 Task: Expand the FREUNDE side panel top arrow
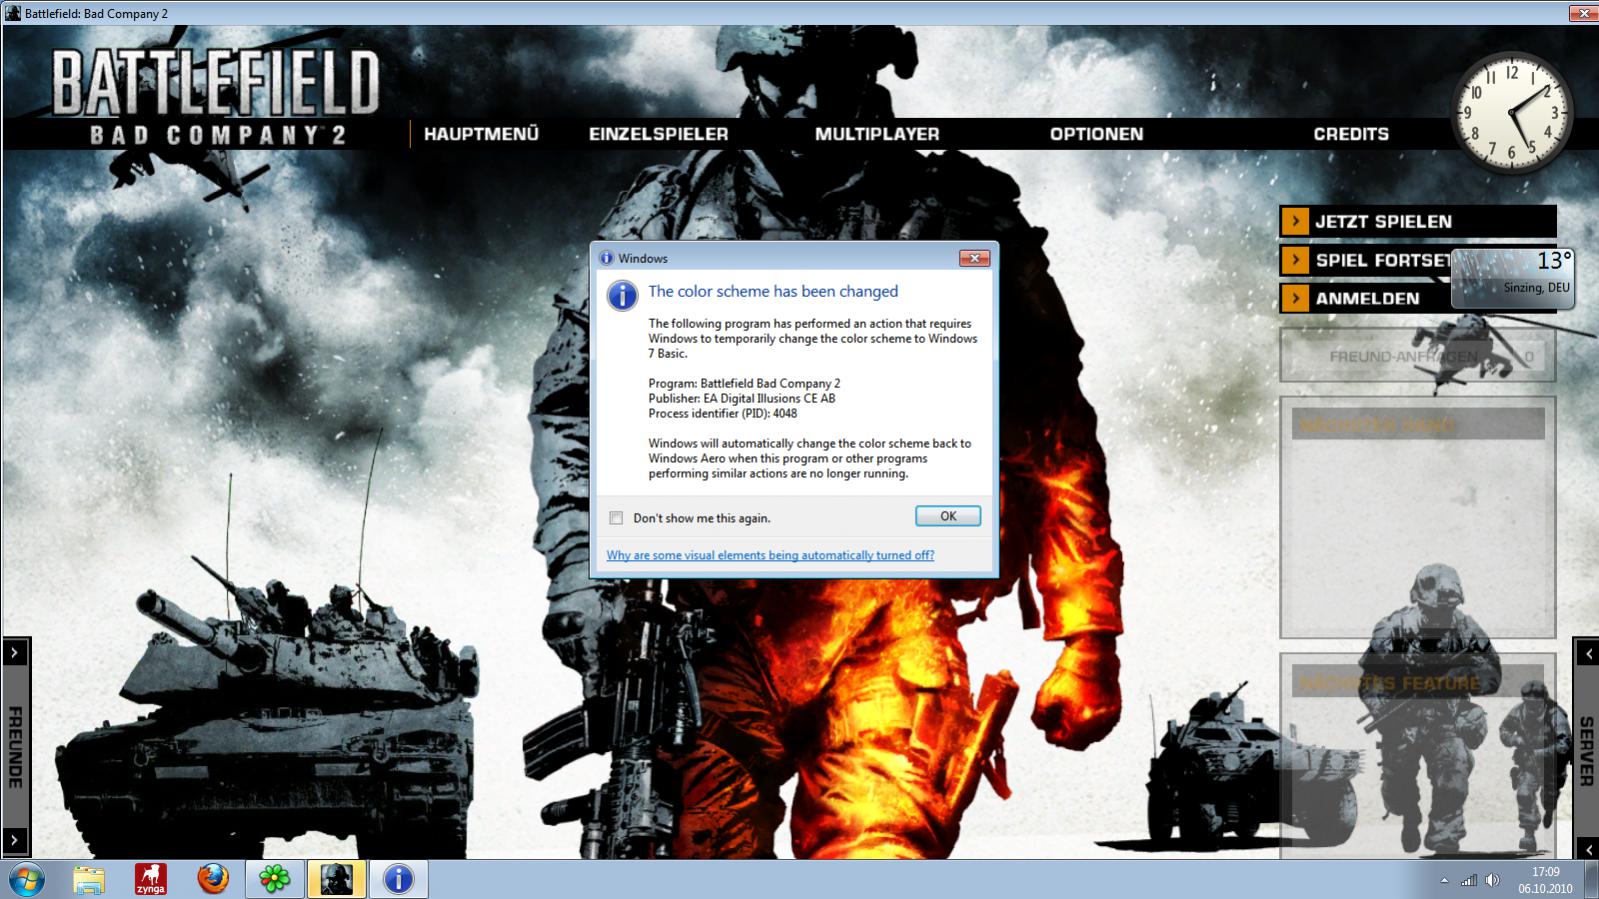(15, 653)
